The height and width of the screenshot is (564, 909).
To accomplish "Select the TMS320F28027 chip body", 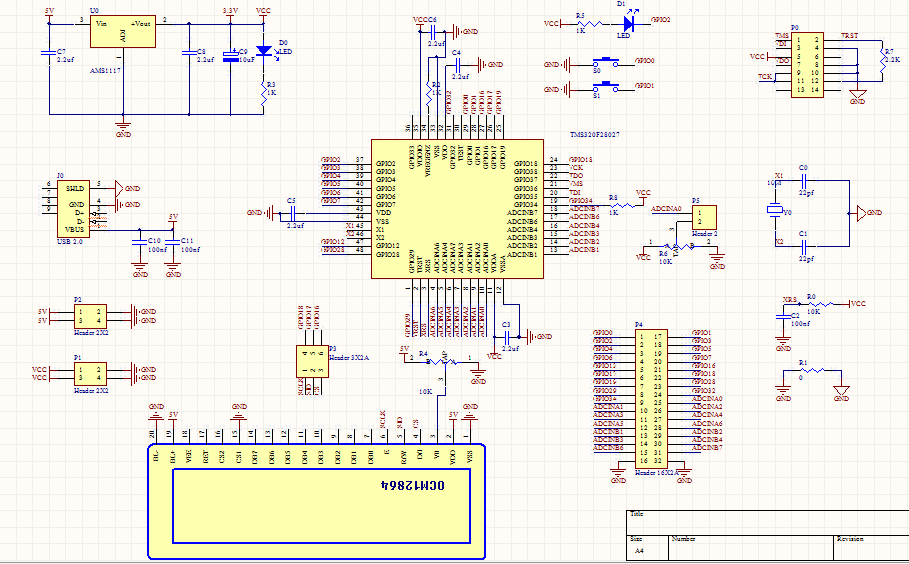I will point(457,209).
